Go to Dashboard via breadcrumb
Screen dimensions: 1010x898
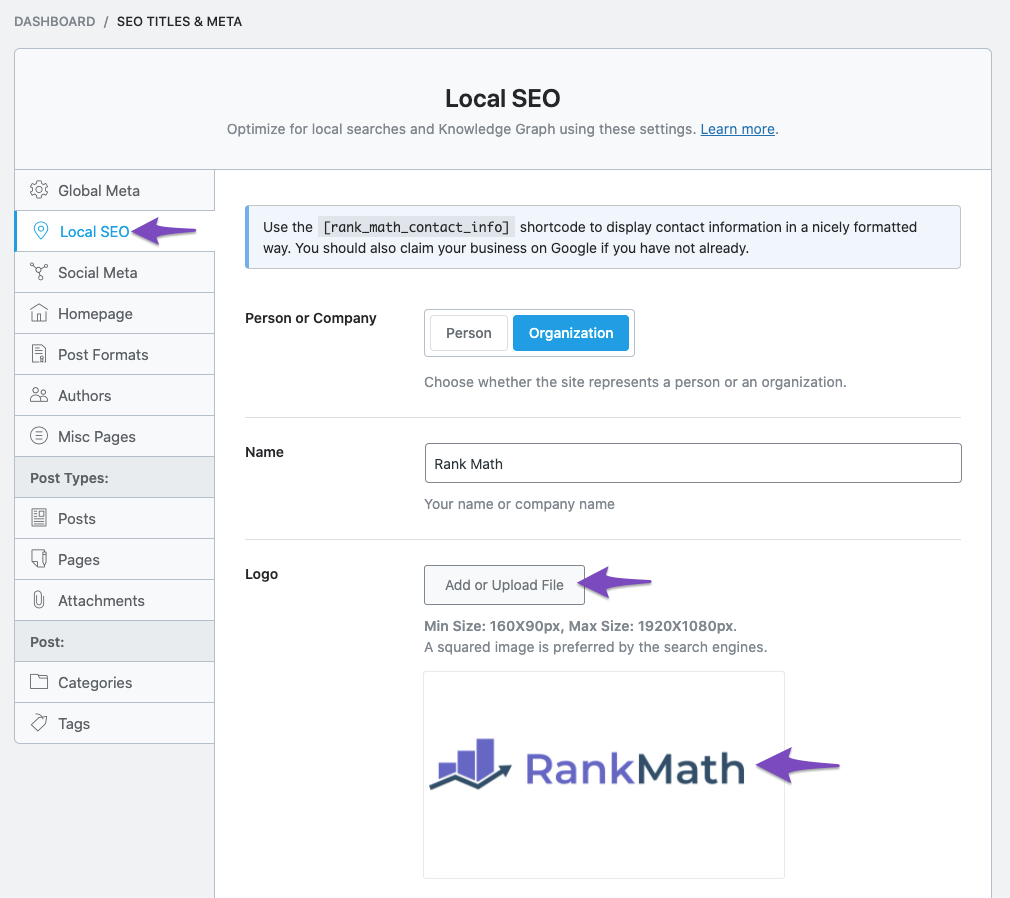[55, 21]
